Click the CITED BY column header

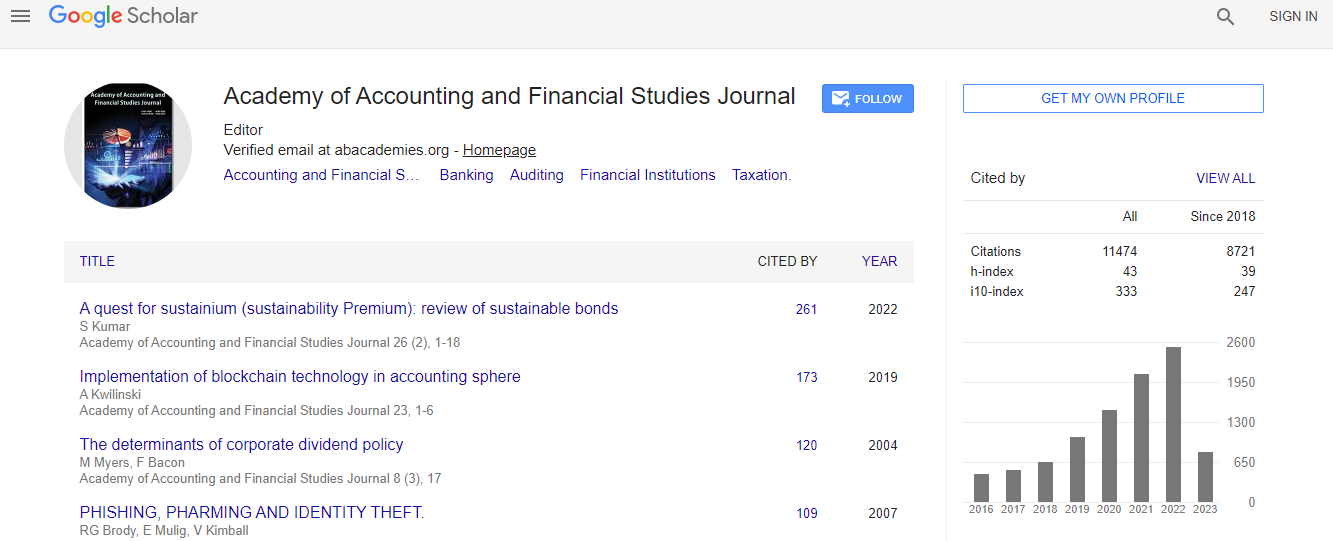pos(788,261)
